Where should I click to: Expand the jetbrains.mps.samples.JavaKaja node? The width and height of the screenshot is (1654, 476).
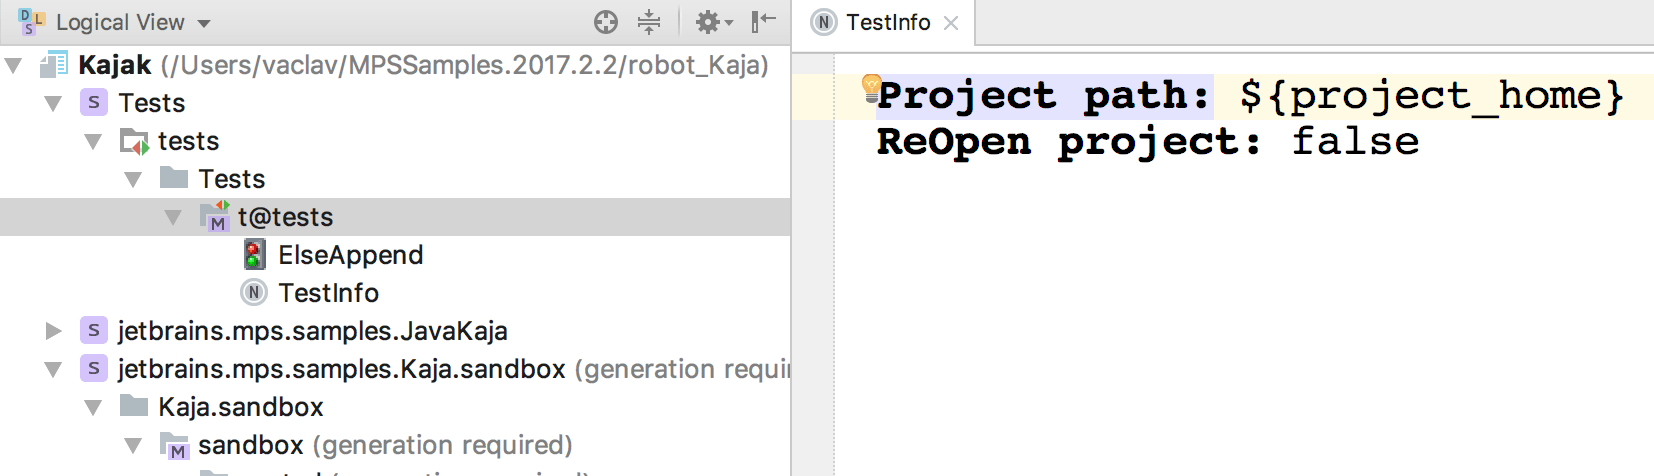(x=54, y=331)
